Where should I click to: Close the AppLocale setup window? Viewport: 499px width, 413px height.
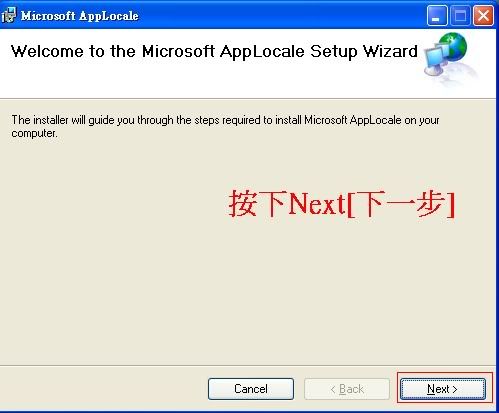tap(483, 15)
